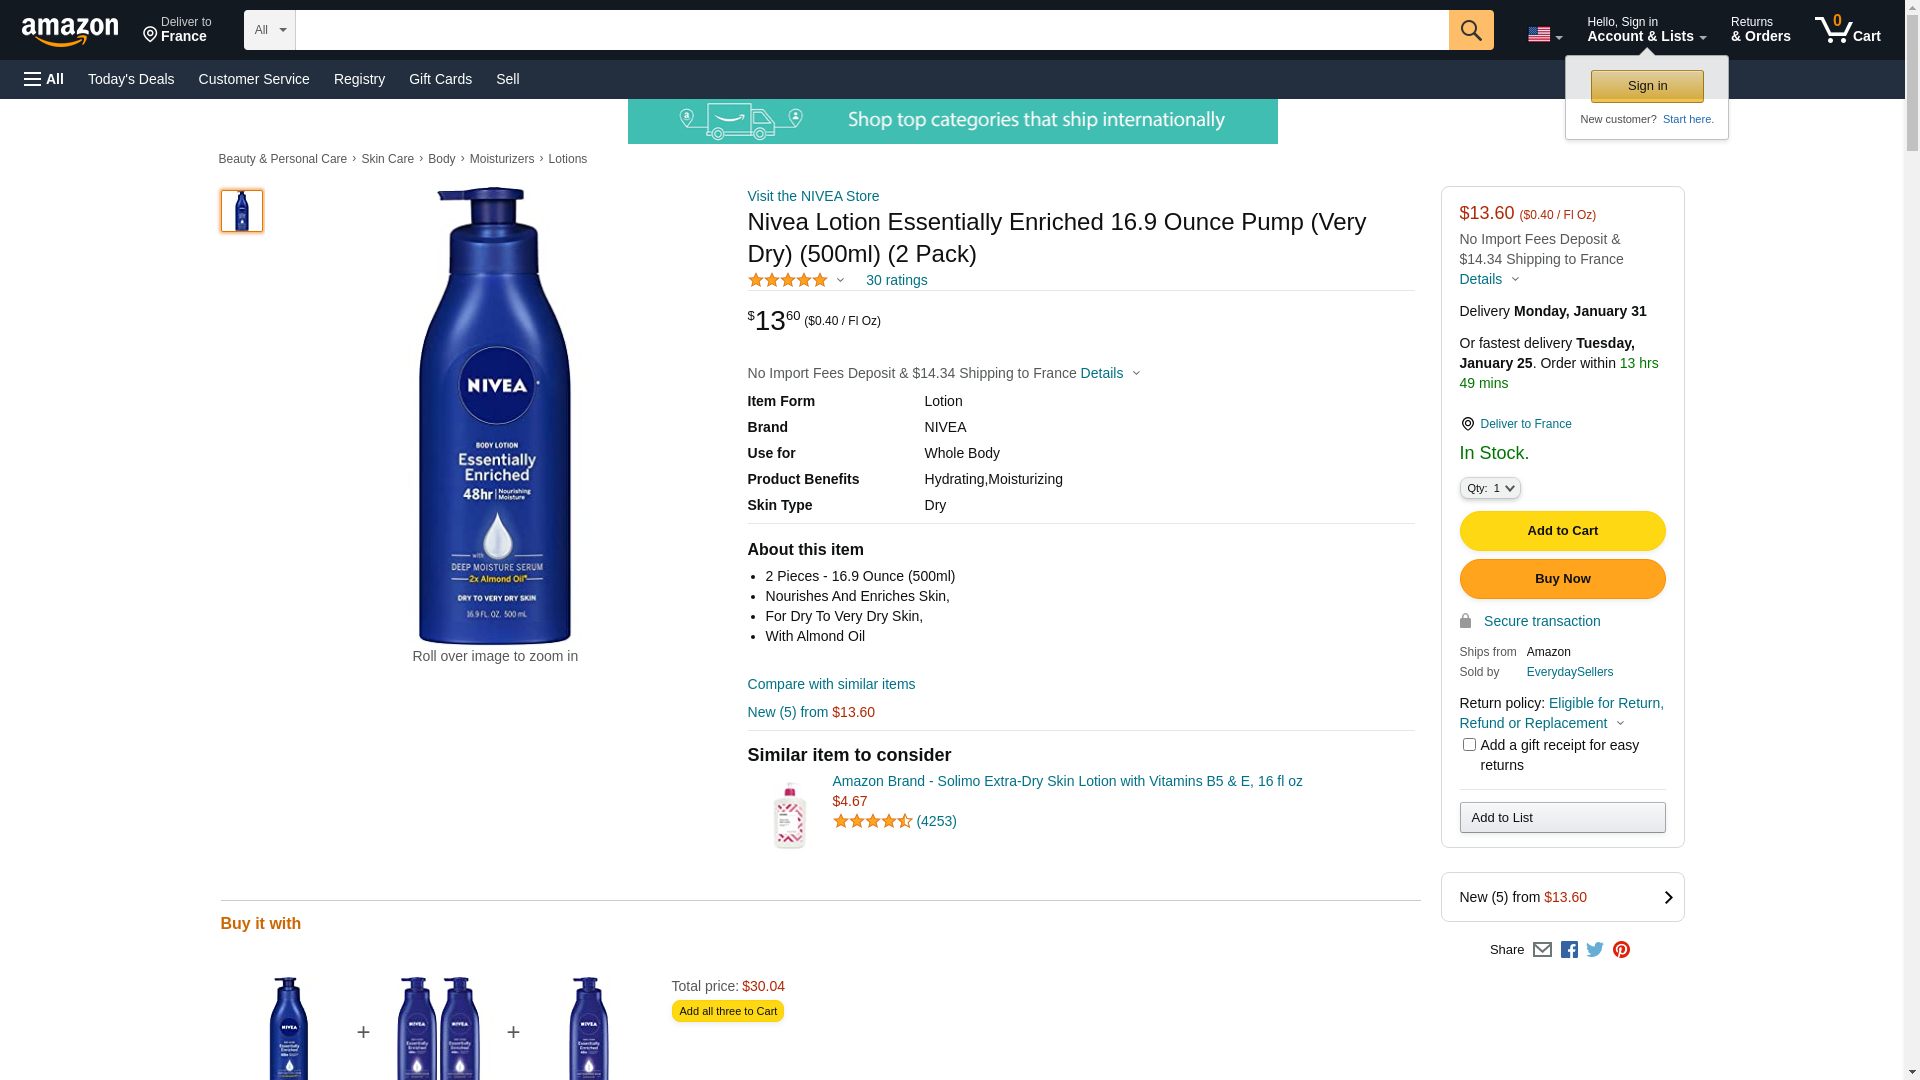1920x1080 pixels.
Task: Enable the gift receipt checkbox
Action: (1469, 745)
